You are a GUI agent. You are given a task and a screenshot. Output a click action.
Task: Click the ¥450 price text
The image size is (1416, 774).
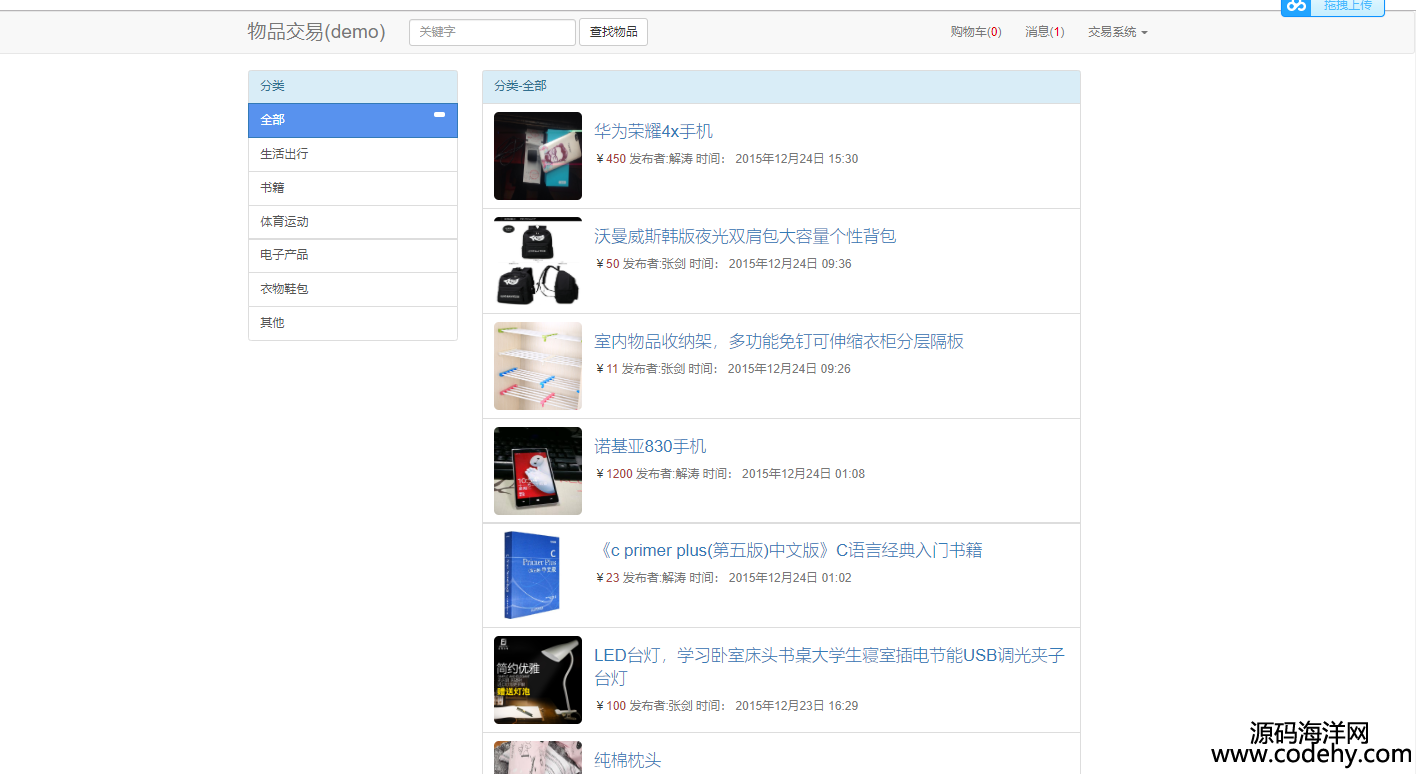click(610, 159)
